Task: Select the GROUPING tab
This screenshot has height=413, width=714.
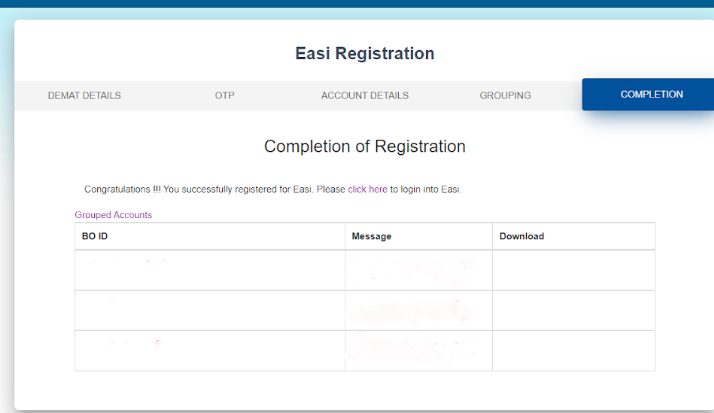Action: 505,96
